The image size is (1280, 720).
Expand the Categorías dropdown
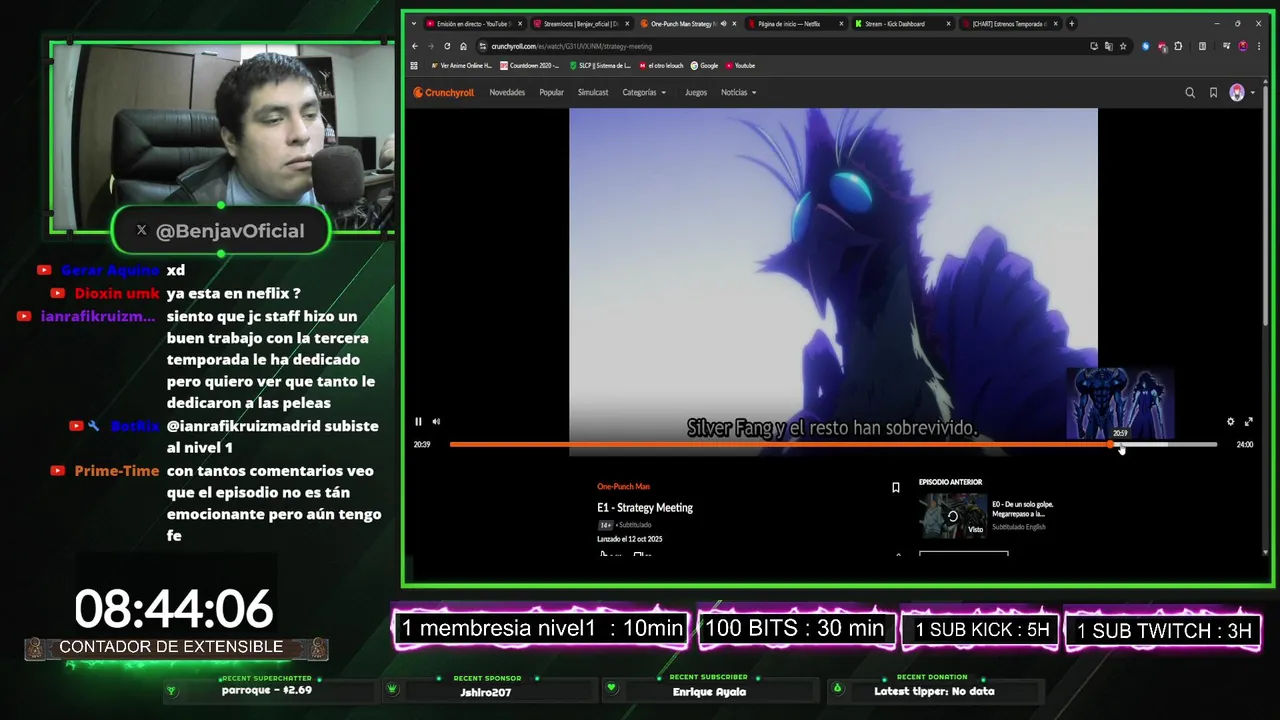[x=644, y=92]
